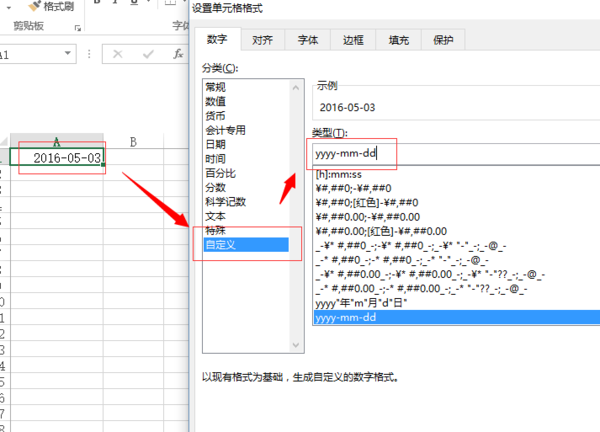Click column B header
The height and width of the screenshot is (432, 600).
click(133, 143)
